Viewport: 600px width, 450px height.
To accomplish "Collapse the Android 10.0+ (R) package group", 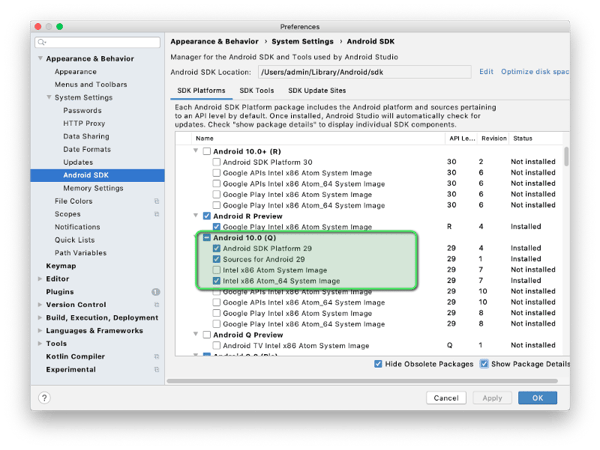I will click(196, 151).
